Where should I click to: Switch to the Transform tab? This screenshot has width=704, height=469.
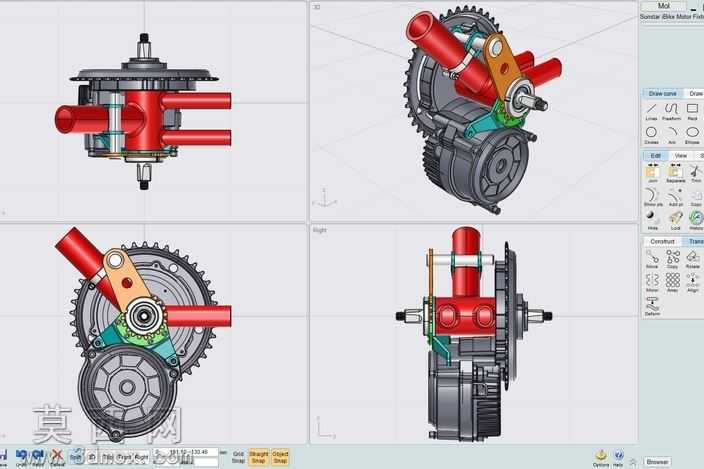point(694,241)
